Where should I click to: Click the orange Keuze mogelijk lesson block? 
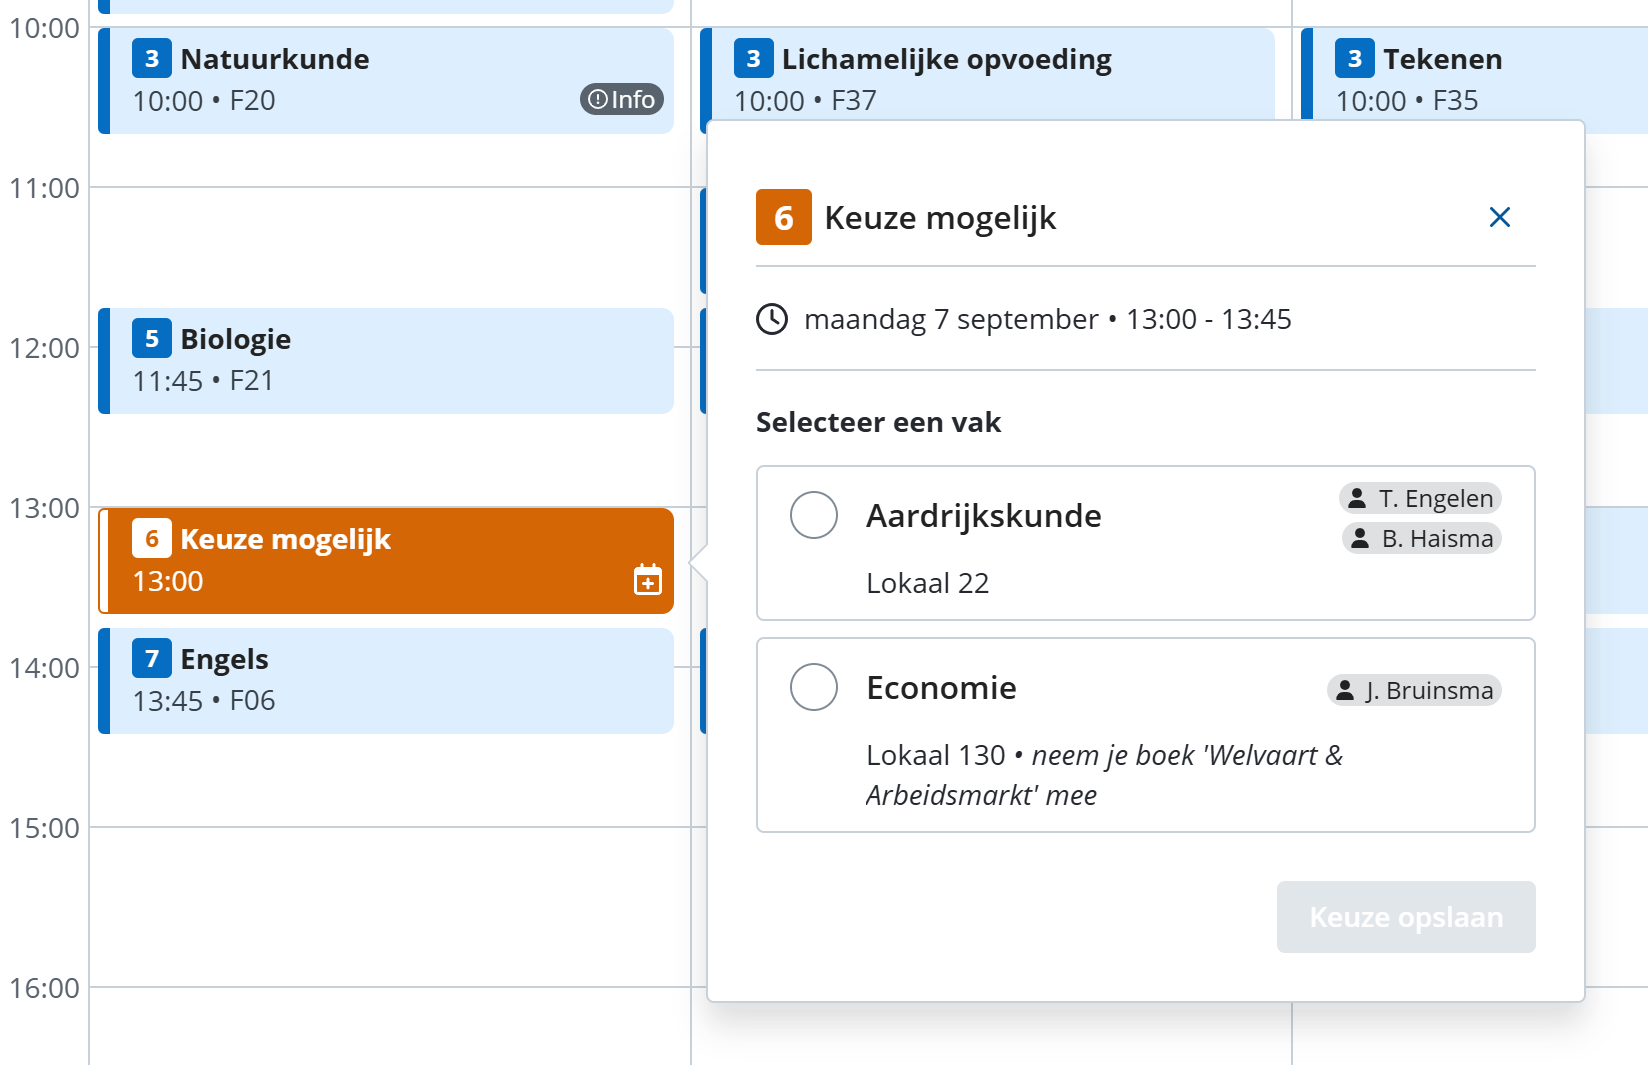coord(386,561)
